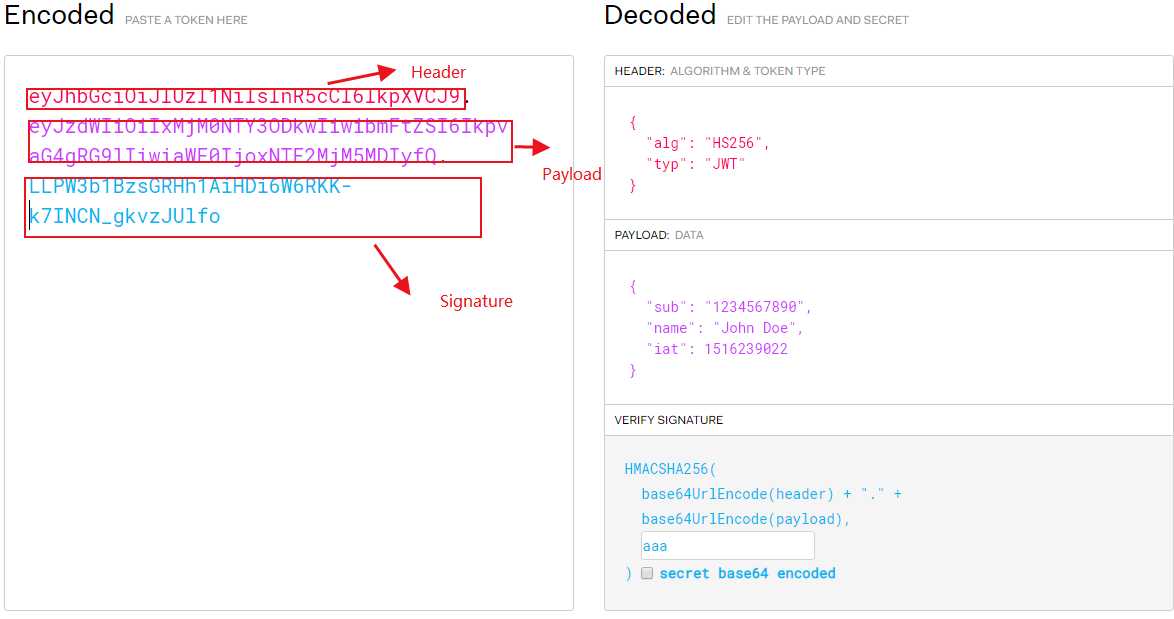Image resolution: width=1174 pixels, height=619 pixels.
Task: Click the "Encoded" heading
Action: [59, 16]
